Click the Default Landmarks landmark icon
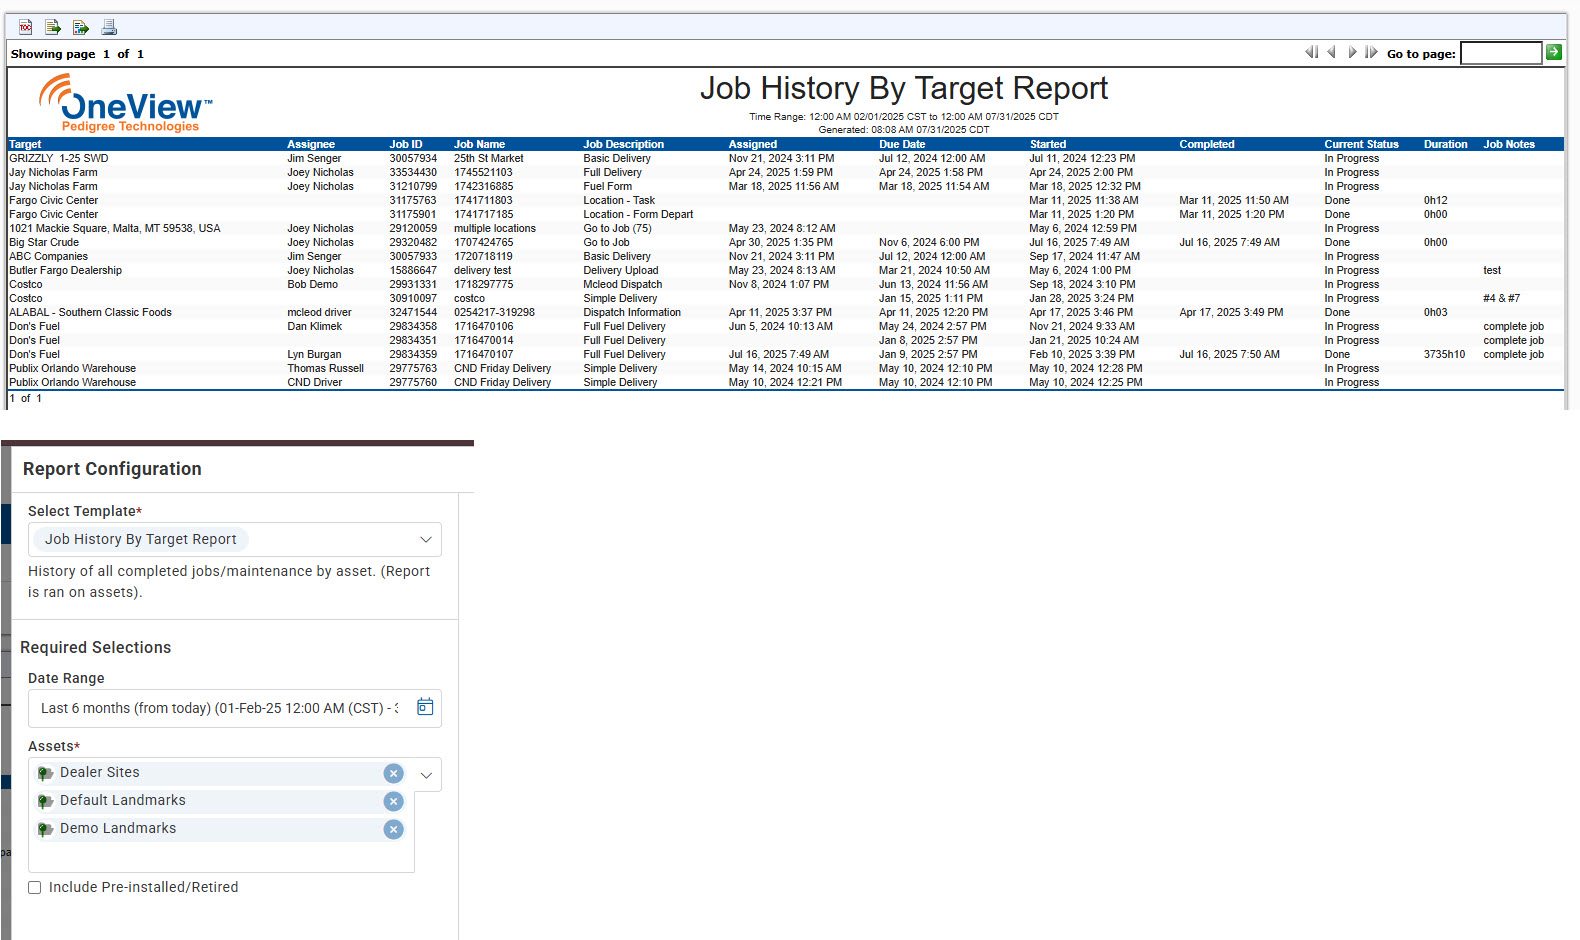 tap(45, 801)
